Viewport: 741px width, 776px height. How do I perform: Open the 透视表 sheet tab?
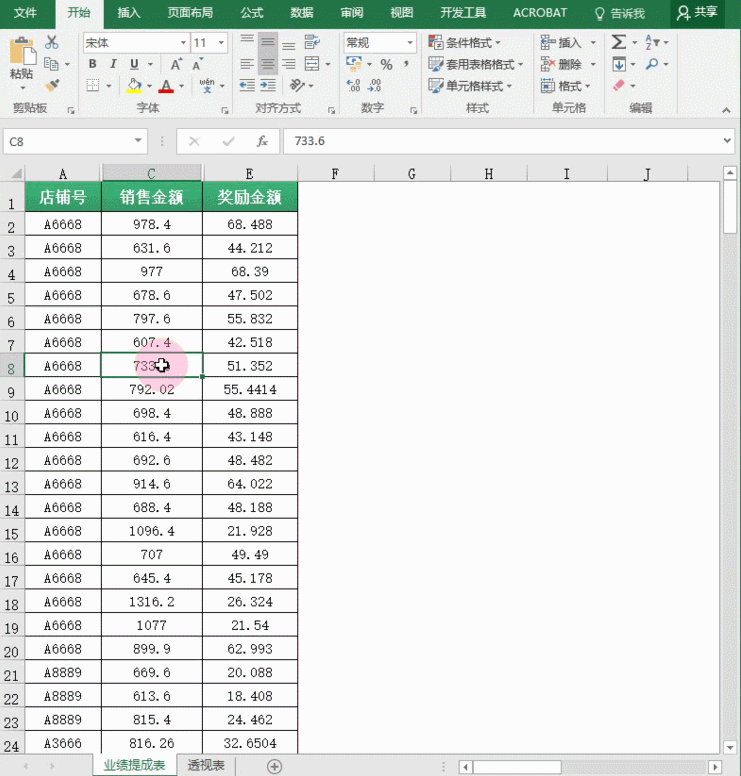206,766
